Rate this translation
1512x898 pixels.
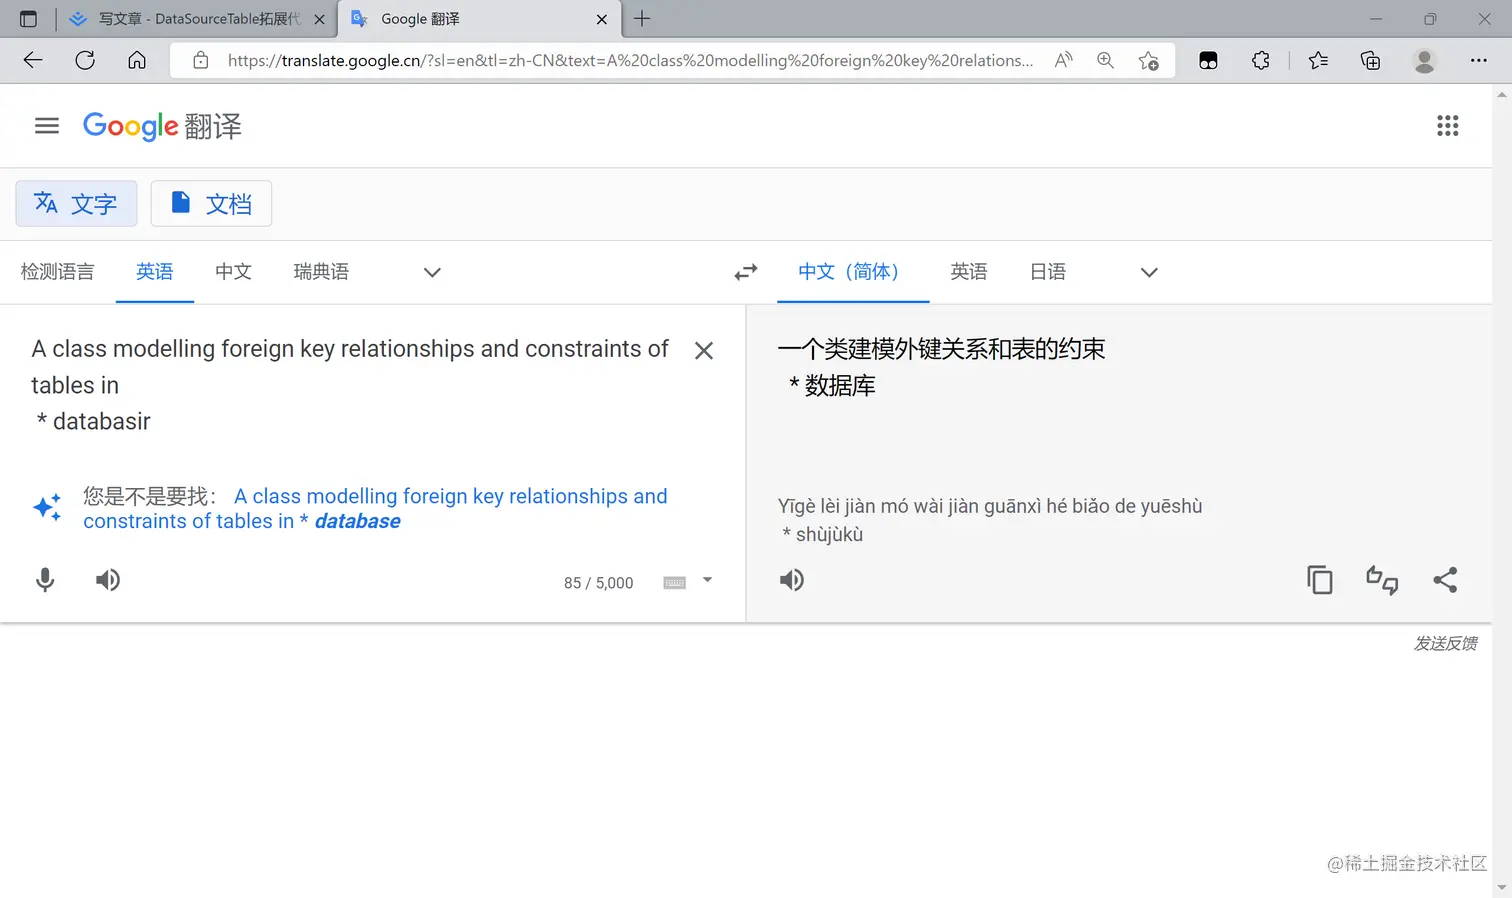[x=1382, y=580]
